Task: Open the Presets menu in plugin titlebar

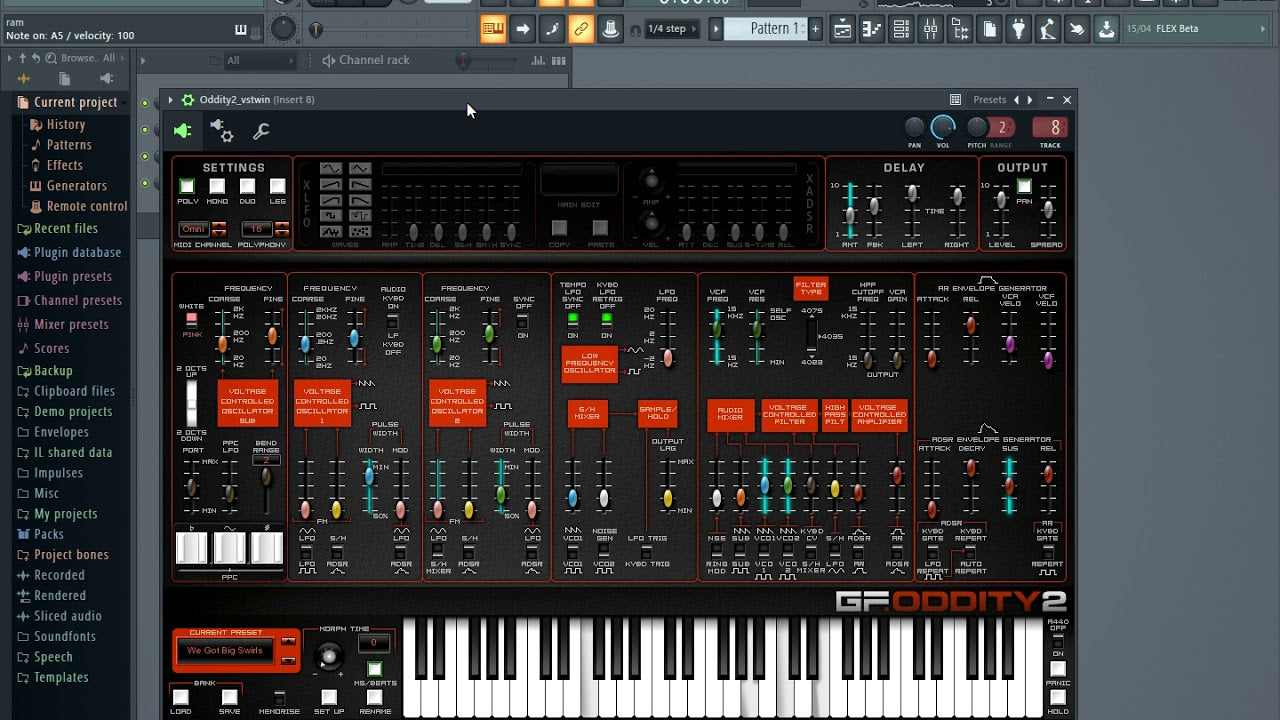Action: point(989,100)
